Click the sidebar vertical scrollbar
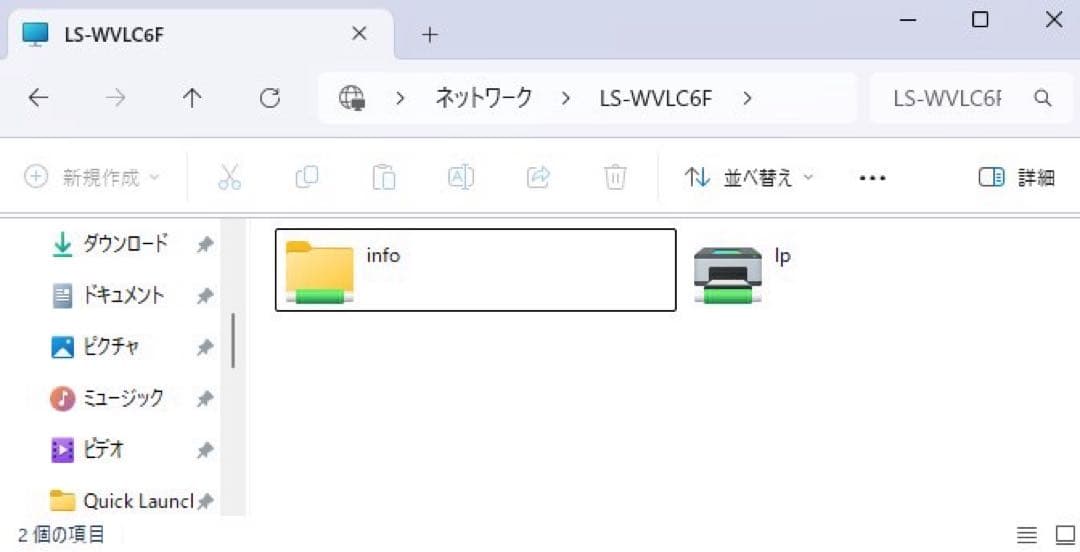 (233, 340)
